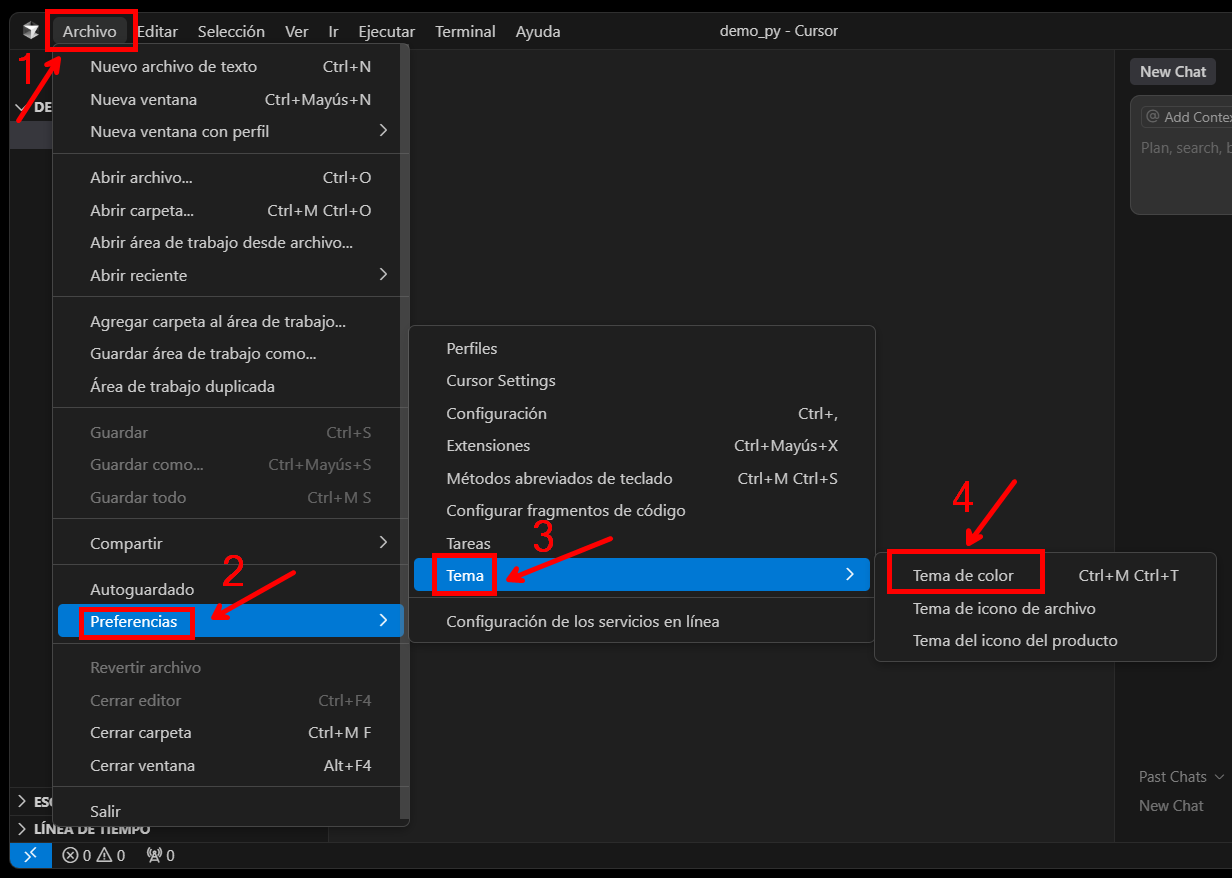Select Agregar carpeta al área de trabajo
This screenshot has width=1232, height=878.
[x=230, y=322]
